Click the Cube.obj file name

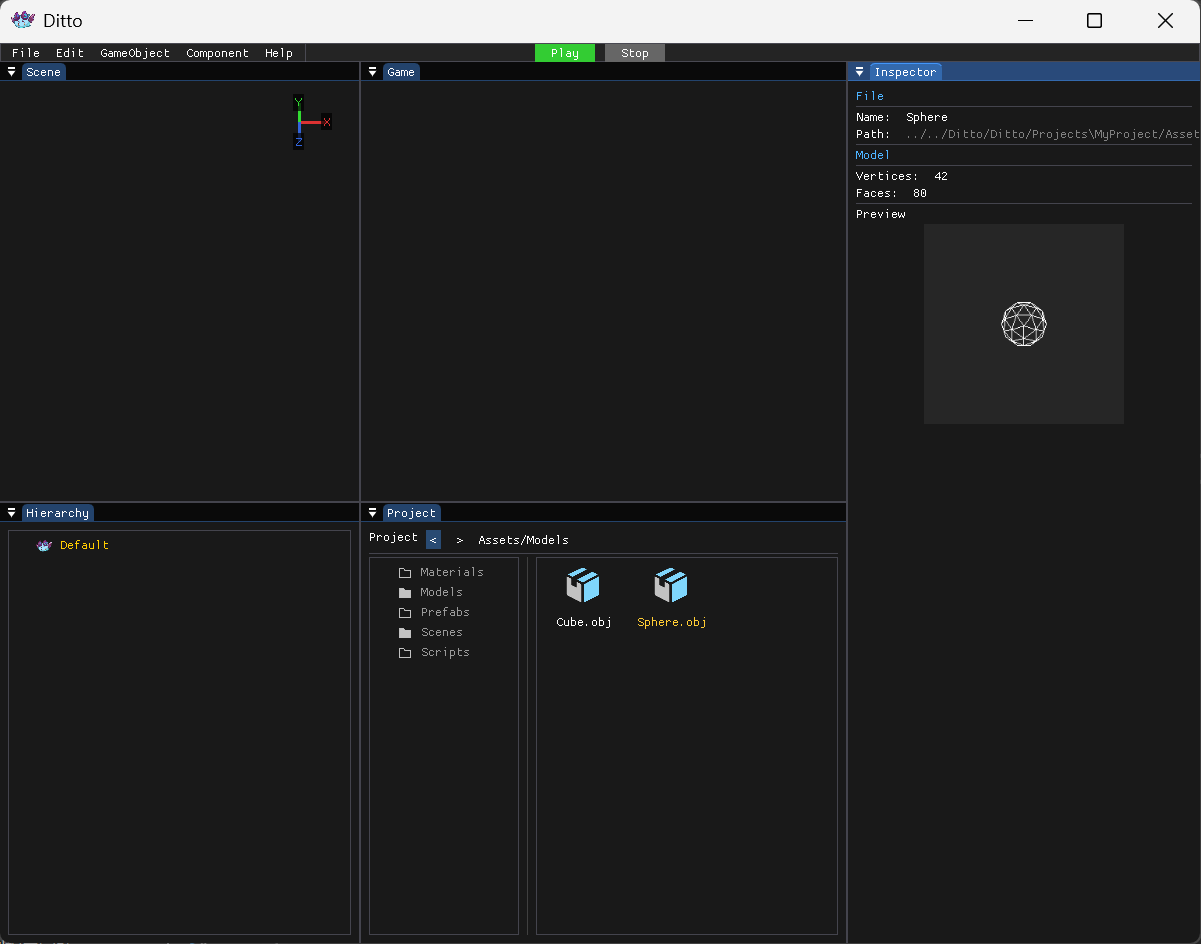pyautogui.click(x=583, y=622)
